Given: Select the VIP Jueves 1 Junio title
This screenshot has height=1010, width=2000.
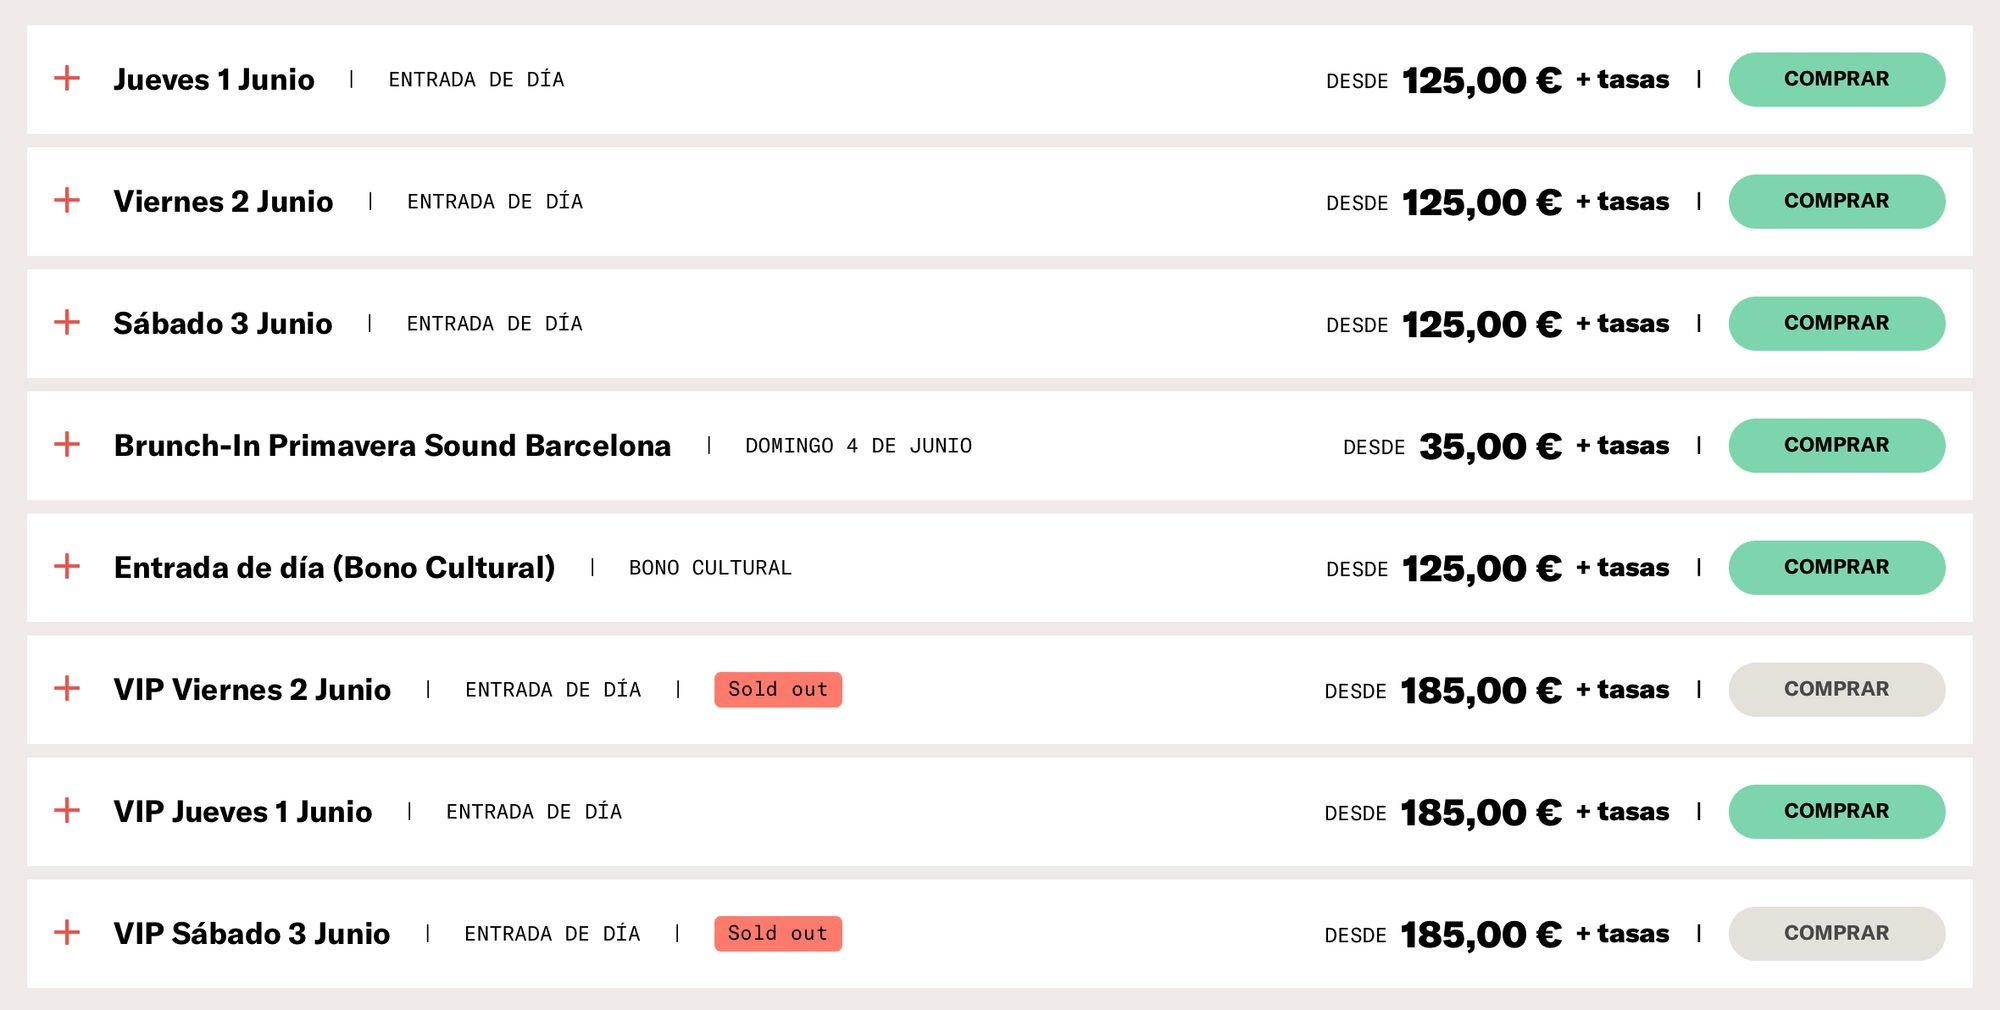Looking at the screenshot, I should [x=243, y=811].
